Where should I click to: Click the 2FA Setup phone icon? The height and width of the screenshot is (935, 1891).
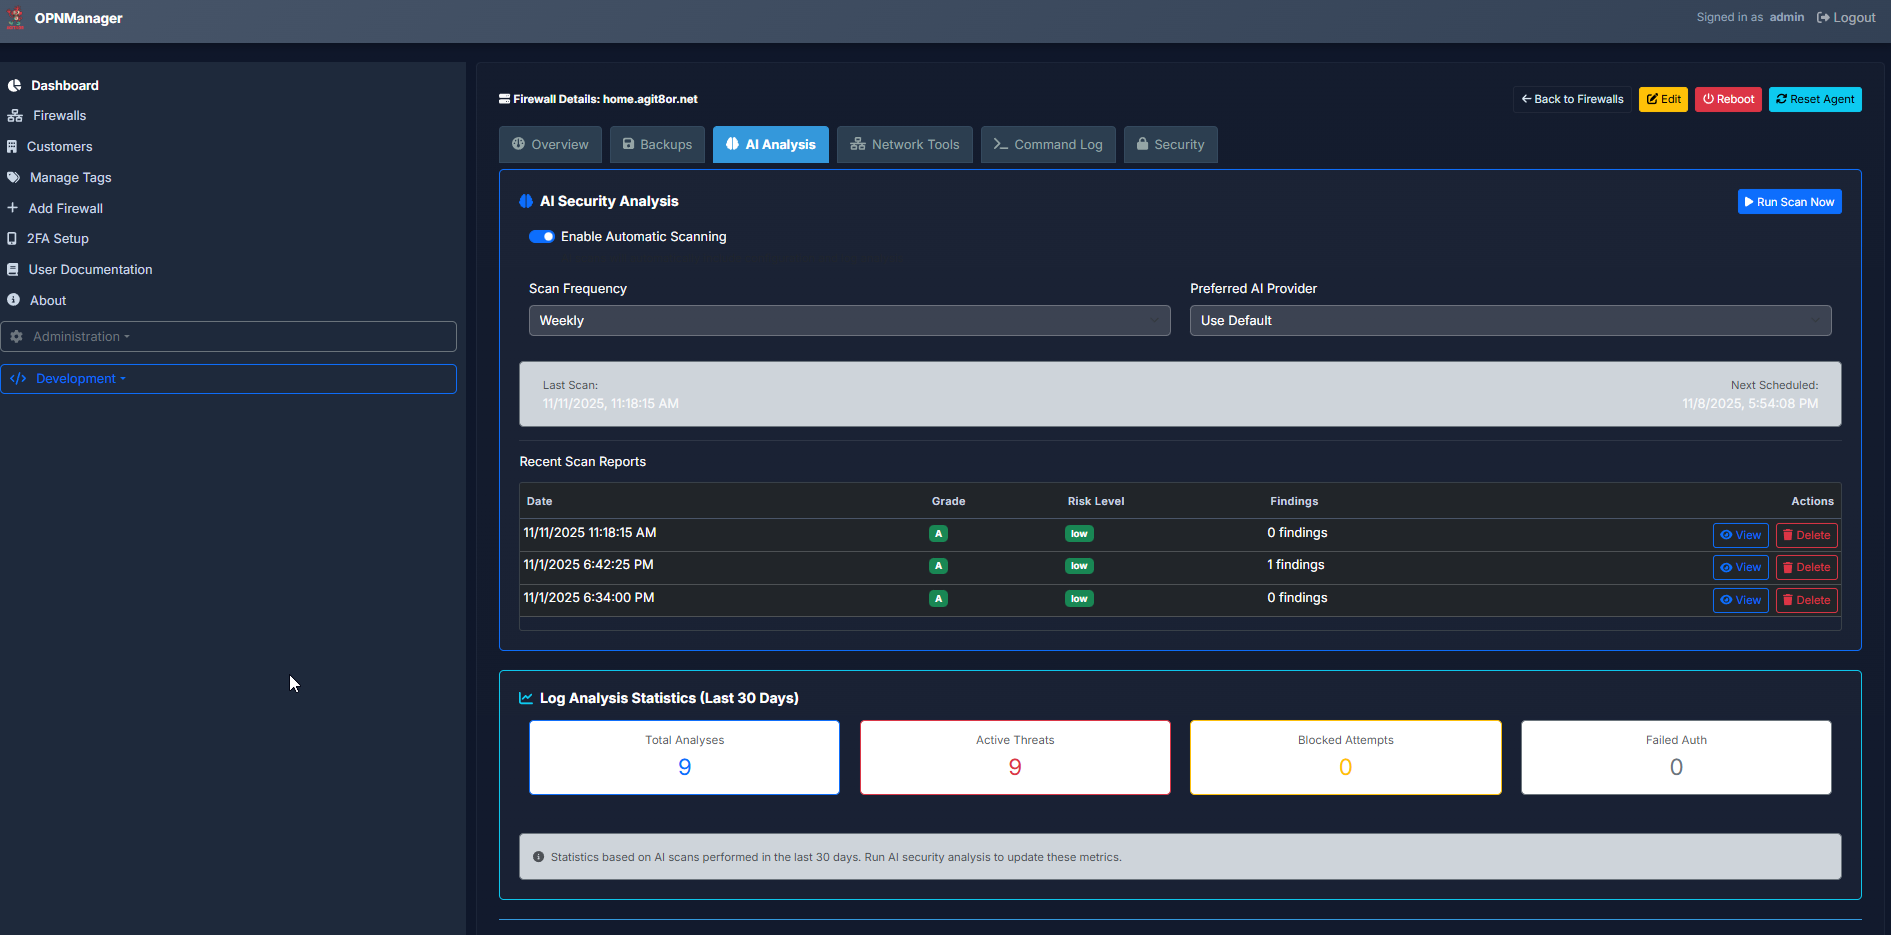coord(12,239)
